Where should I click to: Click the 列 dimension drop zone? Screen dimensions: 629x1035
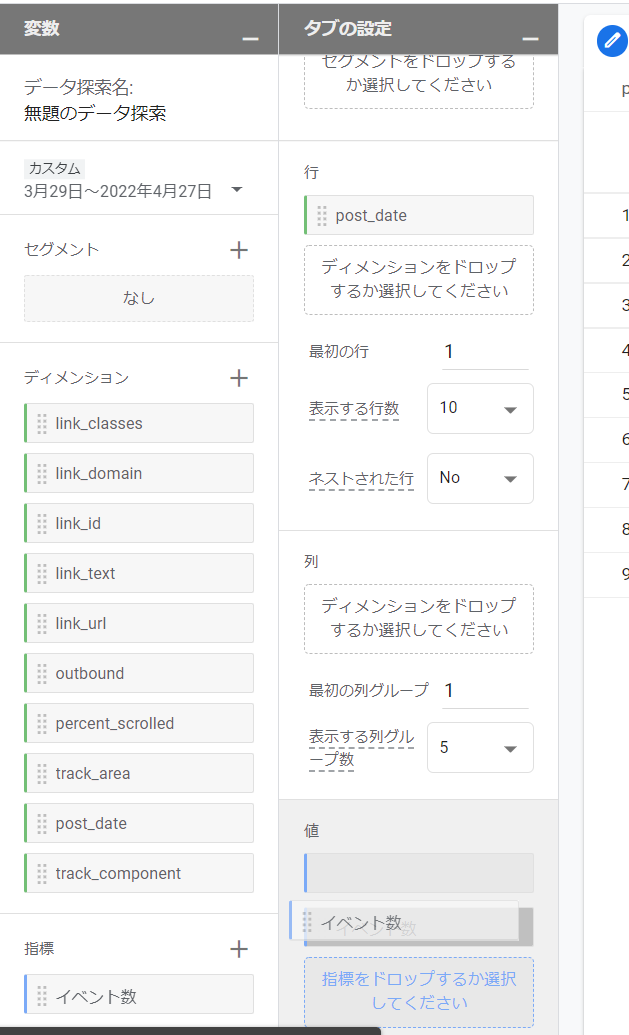point(419,619)
